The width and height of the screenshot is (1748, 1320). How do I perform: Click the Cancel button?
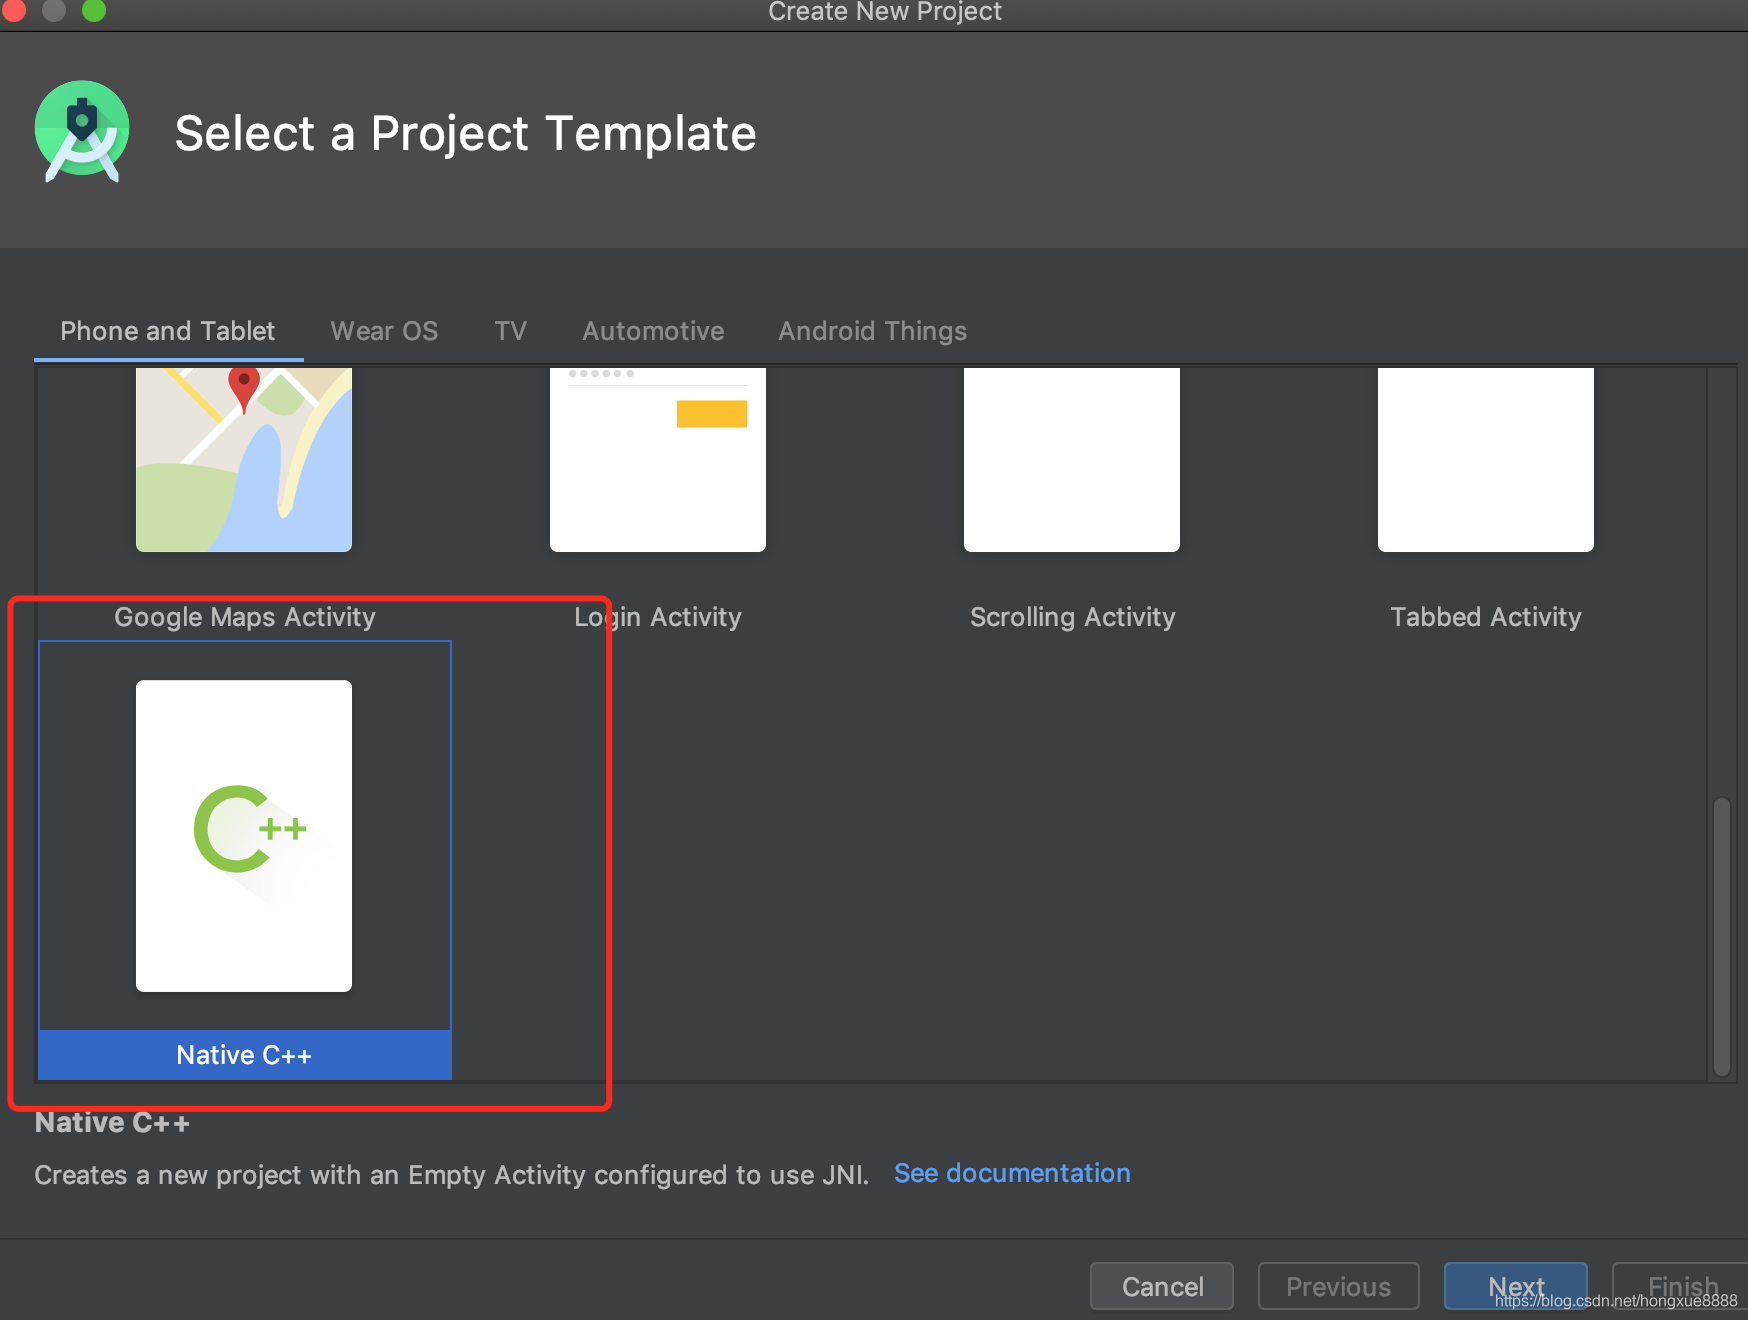point(1162,1286)
